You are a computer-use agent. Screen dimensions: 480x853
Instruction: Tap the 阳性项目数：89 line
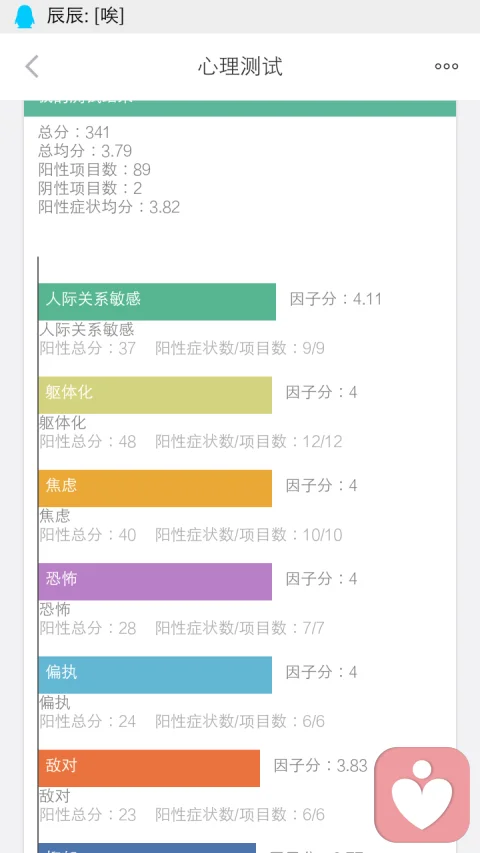click(95, 170)
